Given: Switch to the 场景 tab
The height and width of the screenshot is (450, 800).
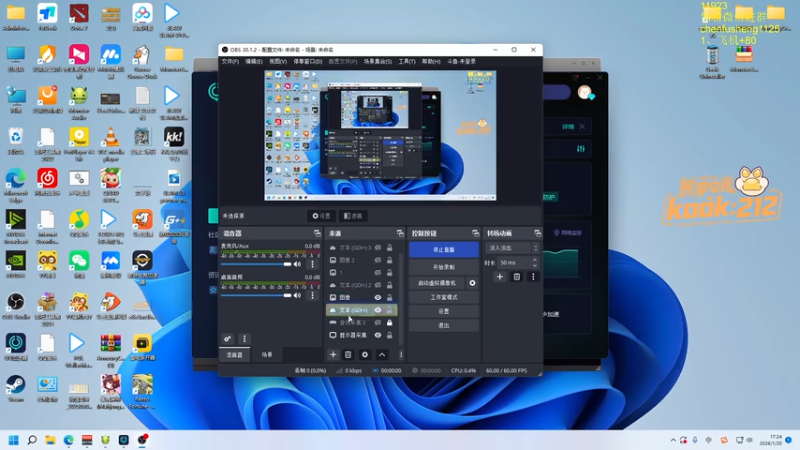Looking at the screenshot, I should click(x=267, y=355).
